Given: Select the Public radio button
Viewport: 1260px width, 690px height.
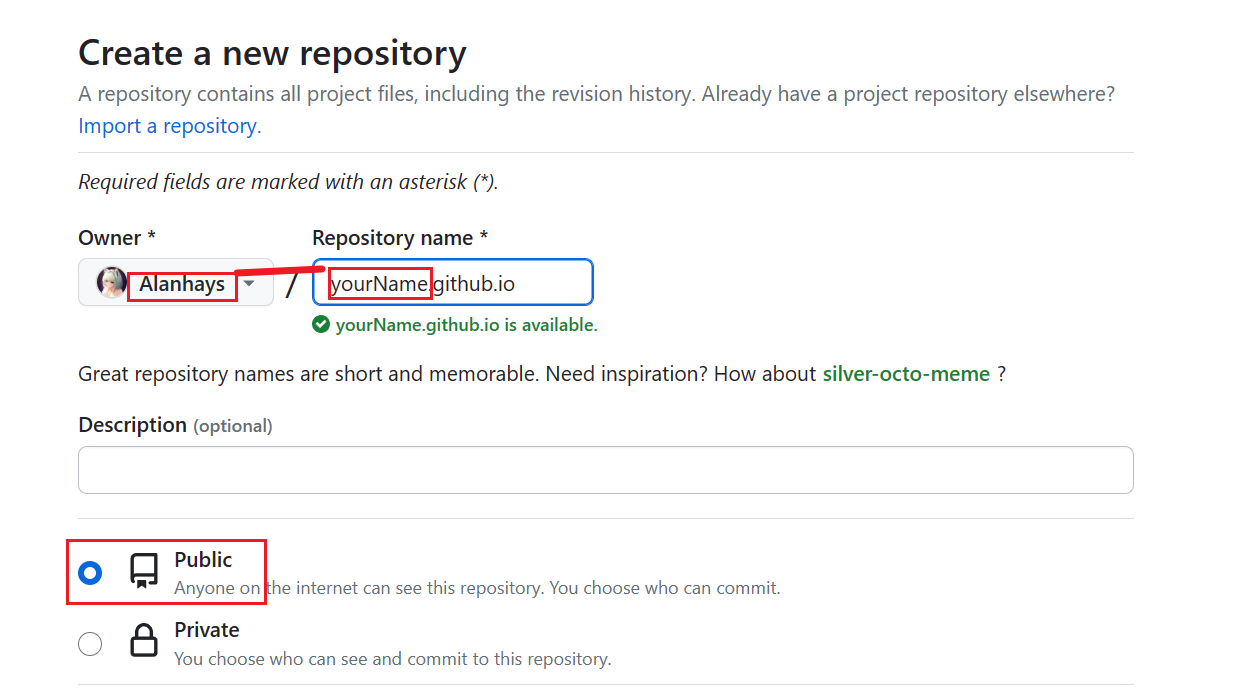Looking at the screenshot, I should coord(90,573).
